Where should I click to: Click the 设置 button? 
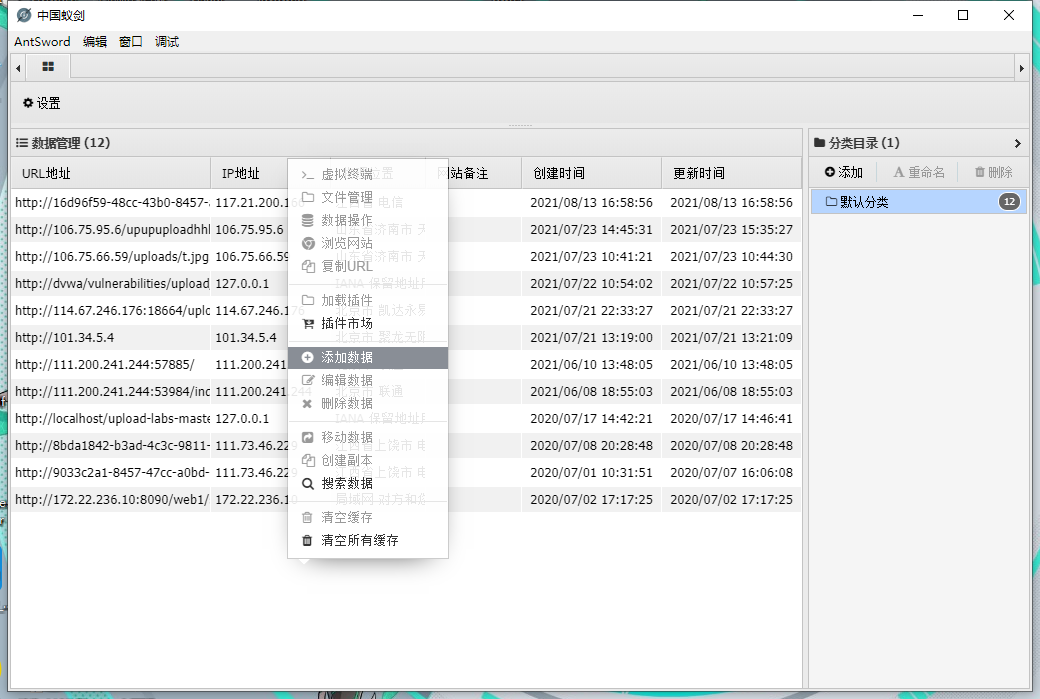[41, 103]
